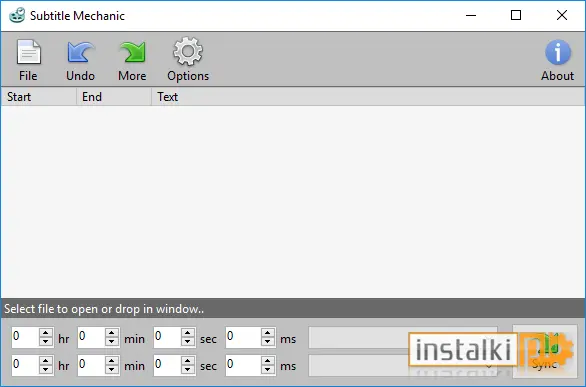Focus the first row hr input field
Screen dimensions: 586x387
click(x=25, y=337)
